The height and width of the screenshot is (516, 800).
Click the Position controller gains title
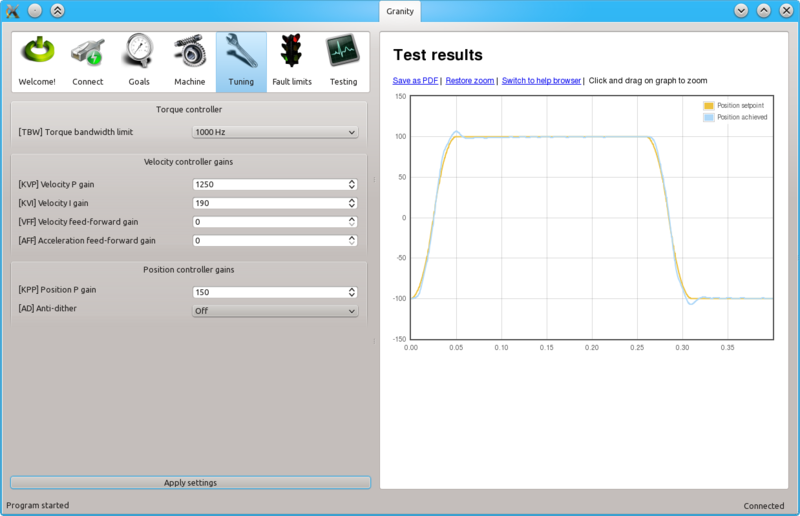click(x=188, y=269)
